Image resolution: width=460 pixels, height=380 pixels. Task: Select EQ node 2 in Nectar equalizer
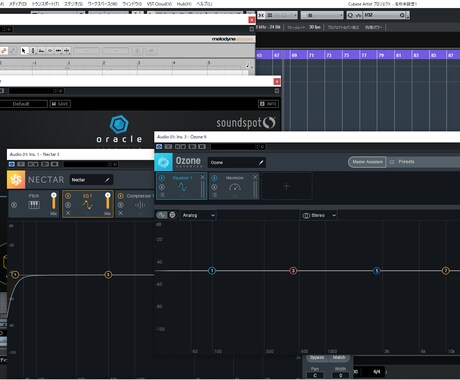(x=108, y=275)
